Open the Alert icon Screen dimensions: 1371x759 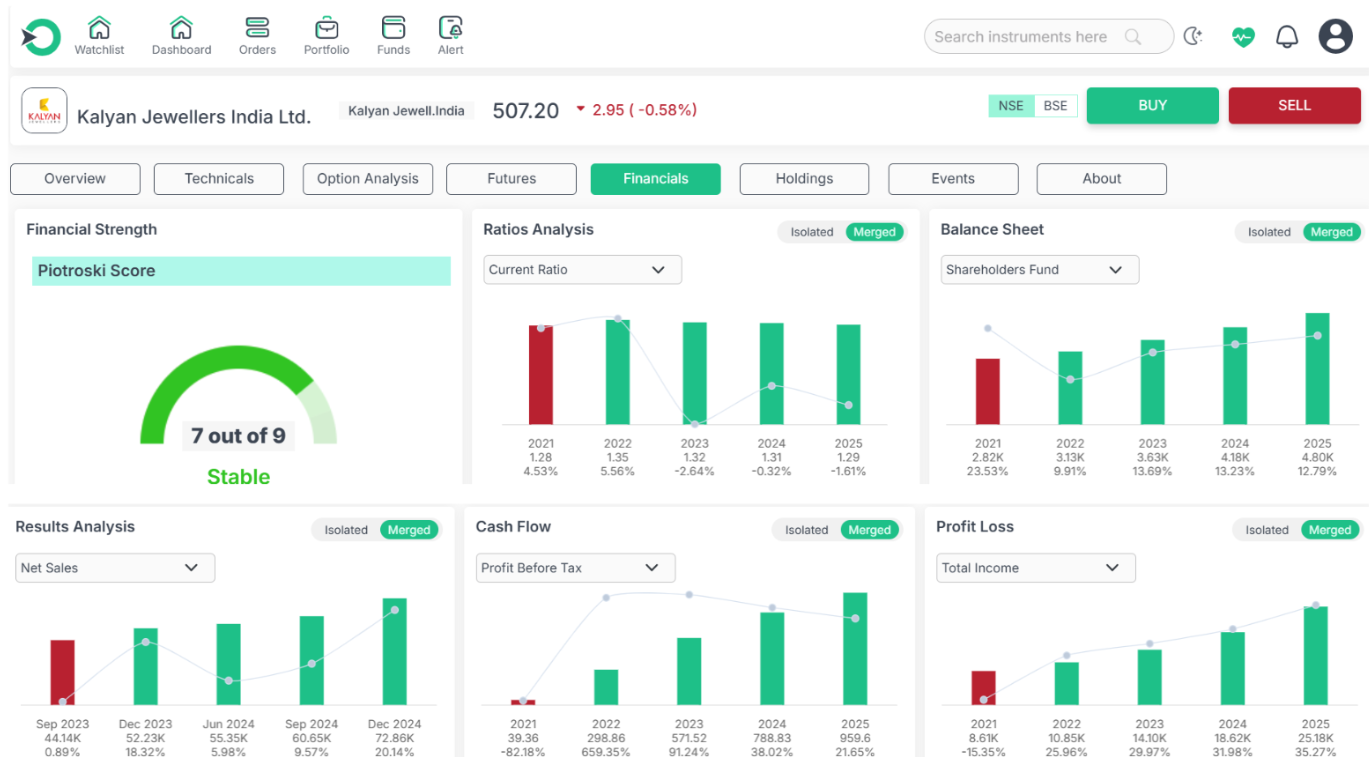tap(450, 28)
